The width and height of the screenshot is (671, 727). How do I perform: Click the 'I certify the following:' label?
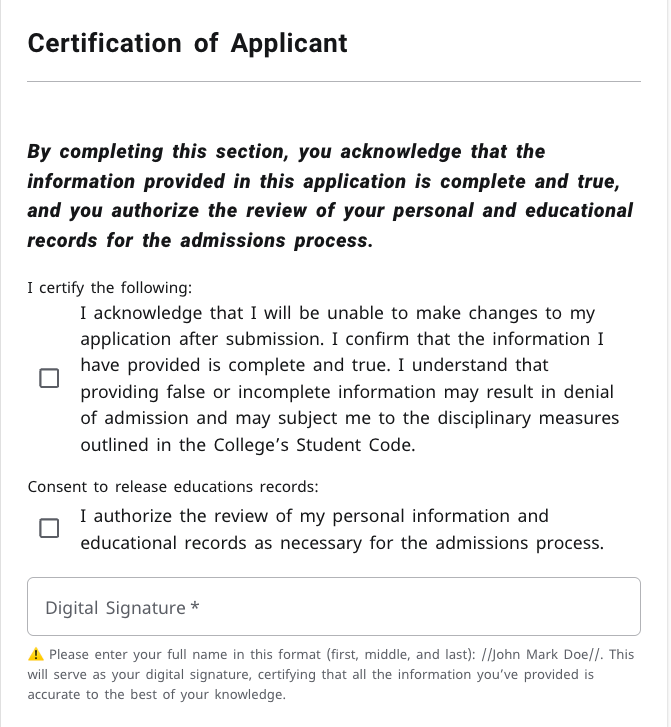click(x=109, y=288)
